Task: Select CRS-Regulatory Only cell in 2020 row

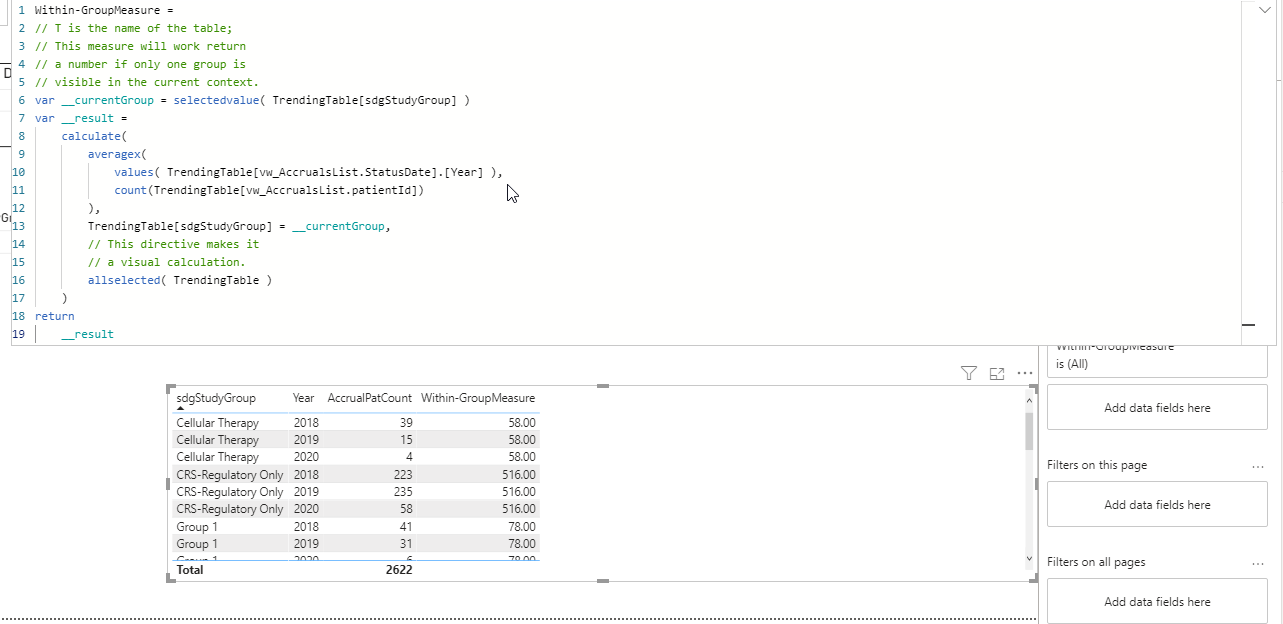Action: click(230, 509)
